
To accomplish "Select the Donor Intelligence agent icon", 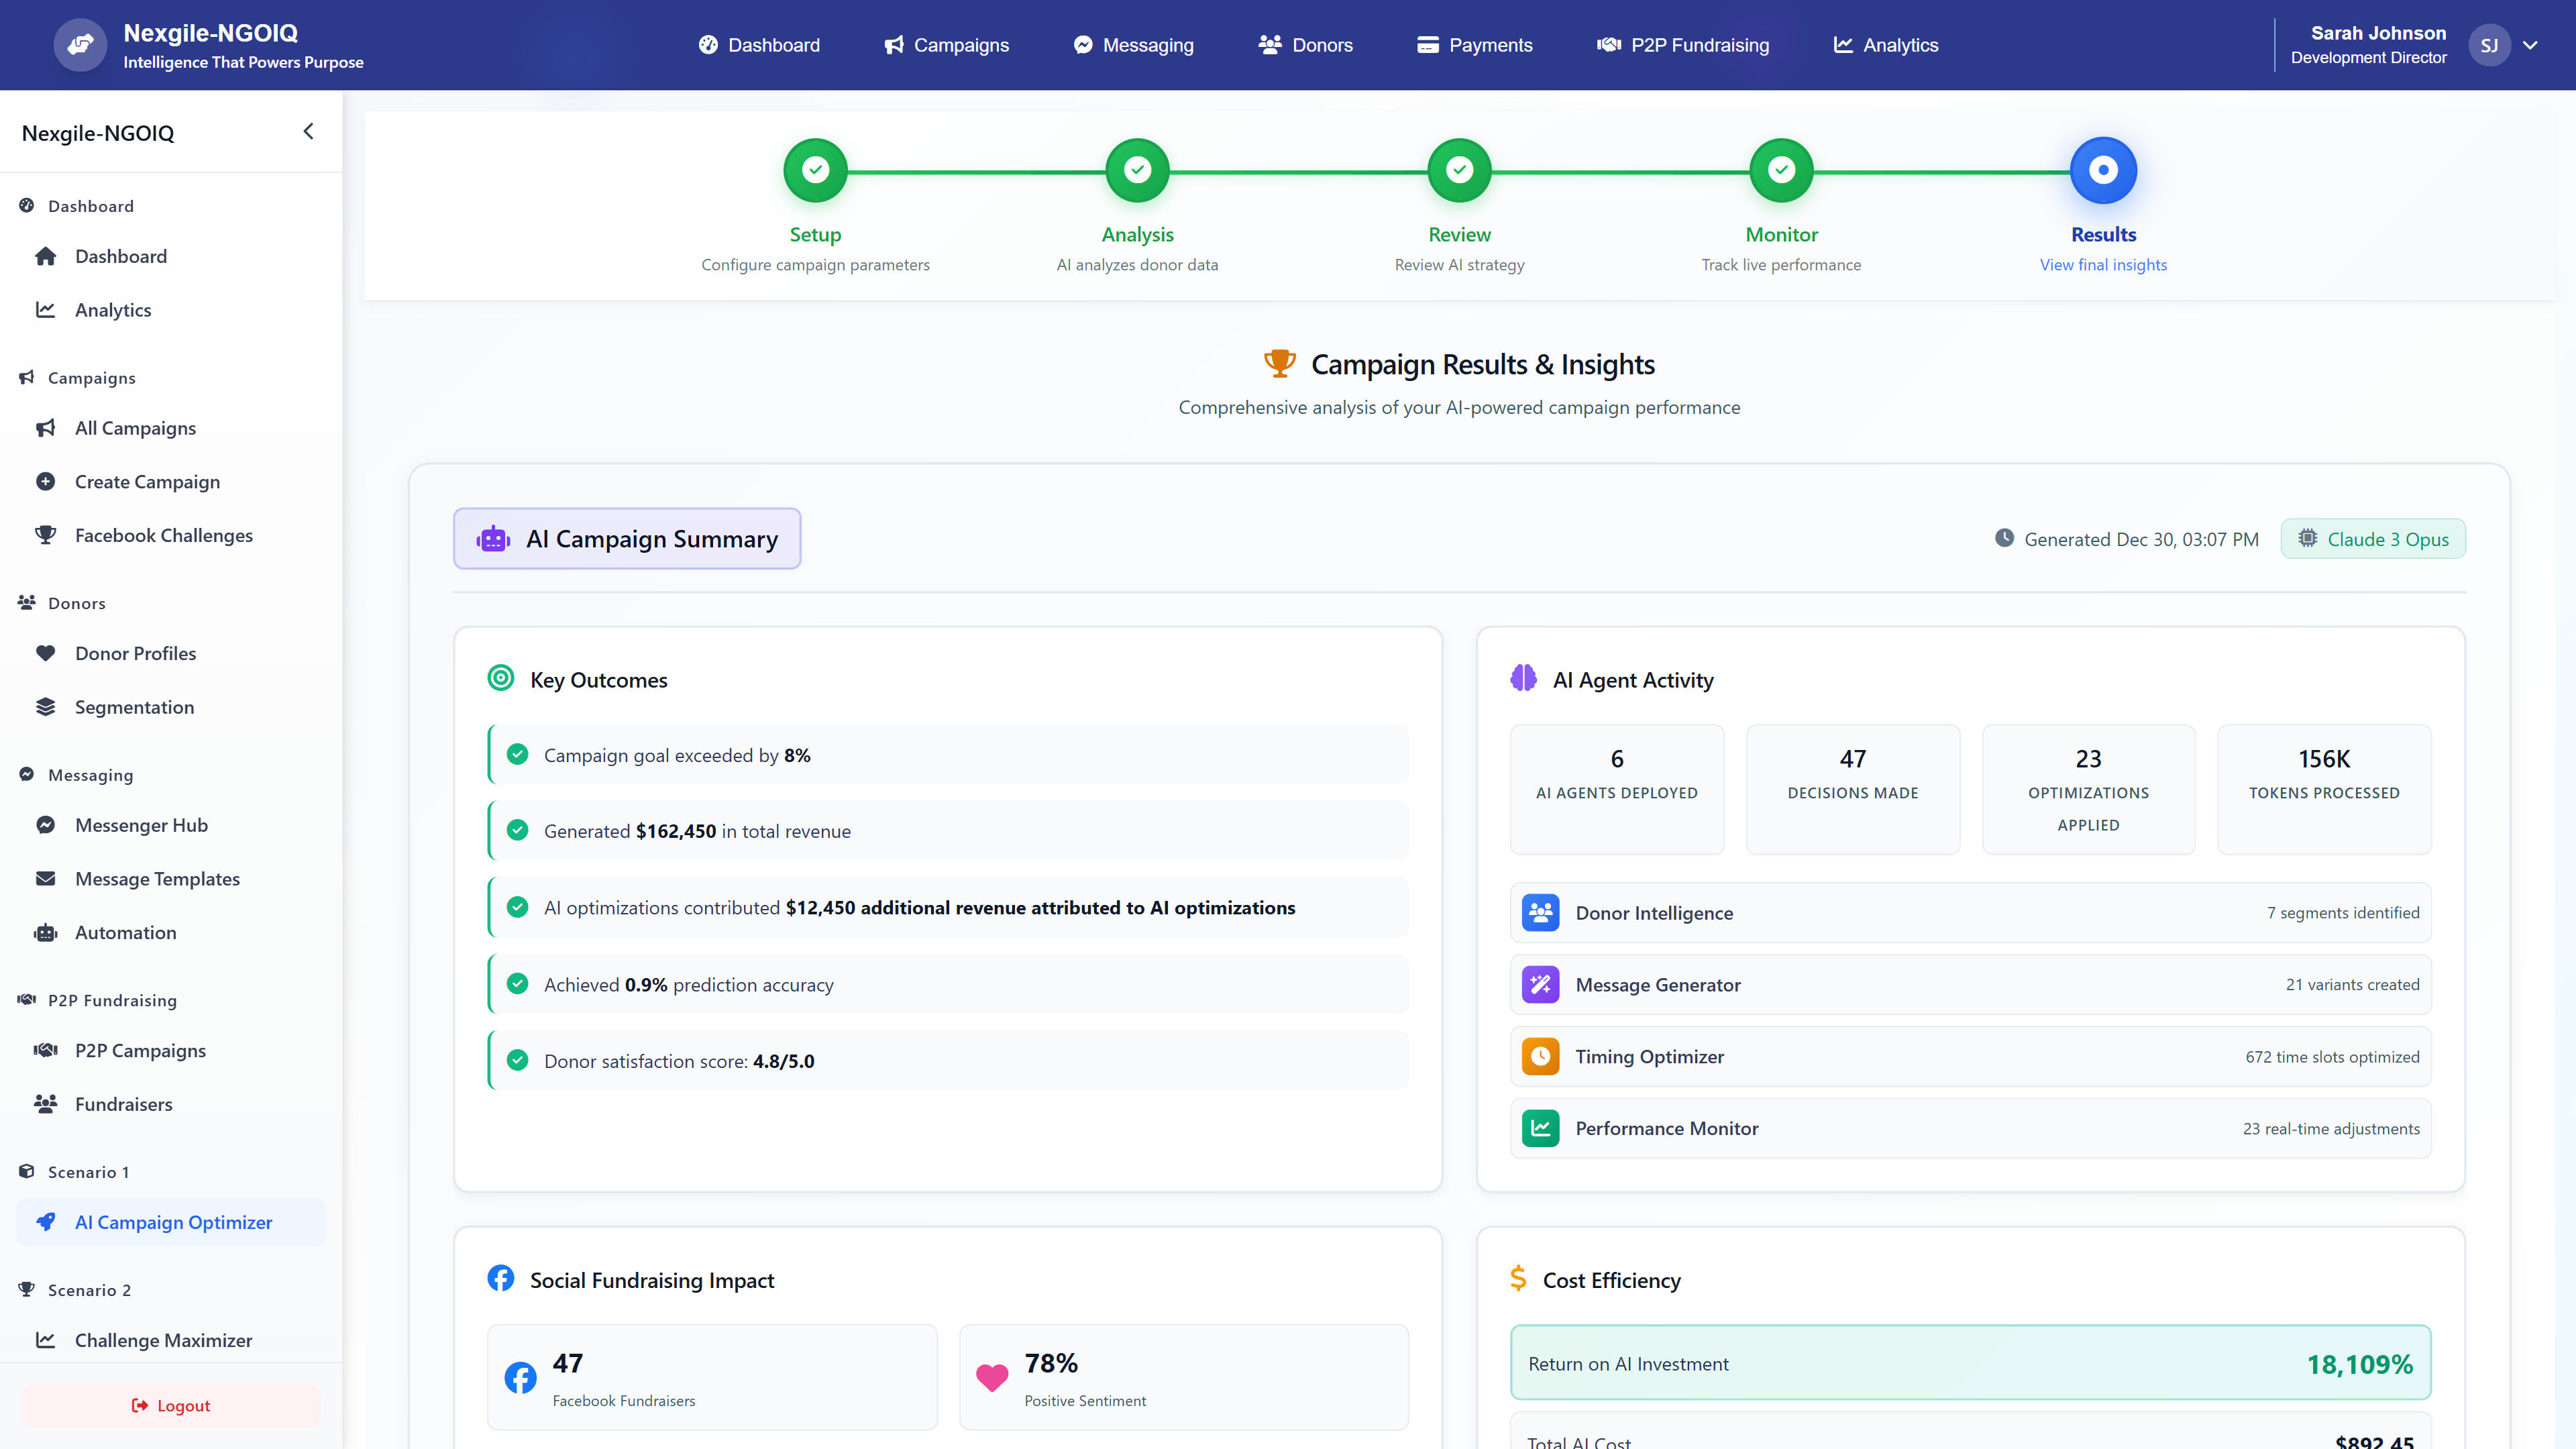I will click(x=1541, y=912).
